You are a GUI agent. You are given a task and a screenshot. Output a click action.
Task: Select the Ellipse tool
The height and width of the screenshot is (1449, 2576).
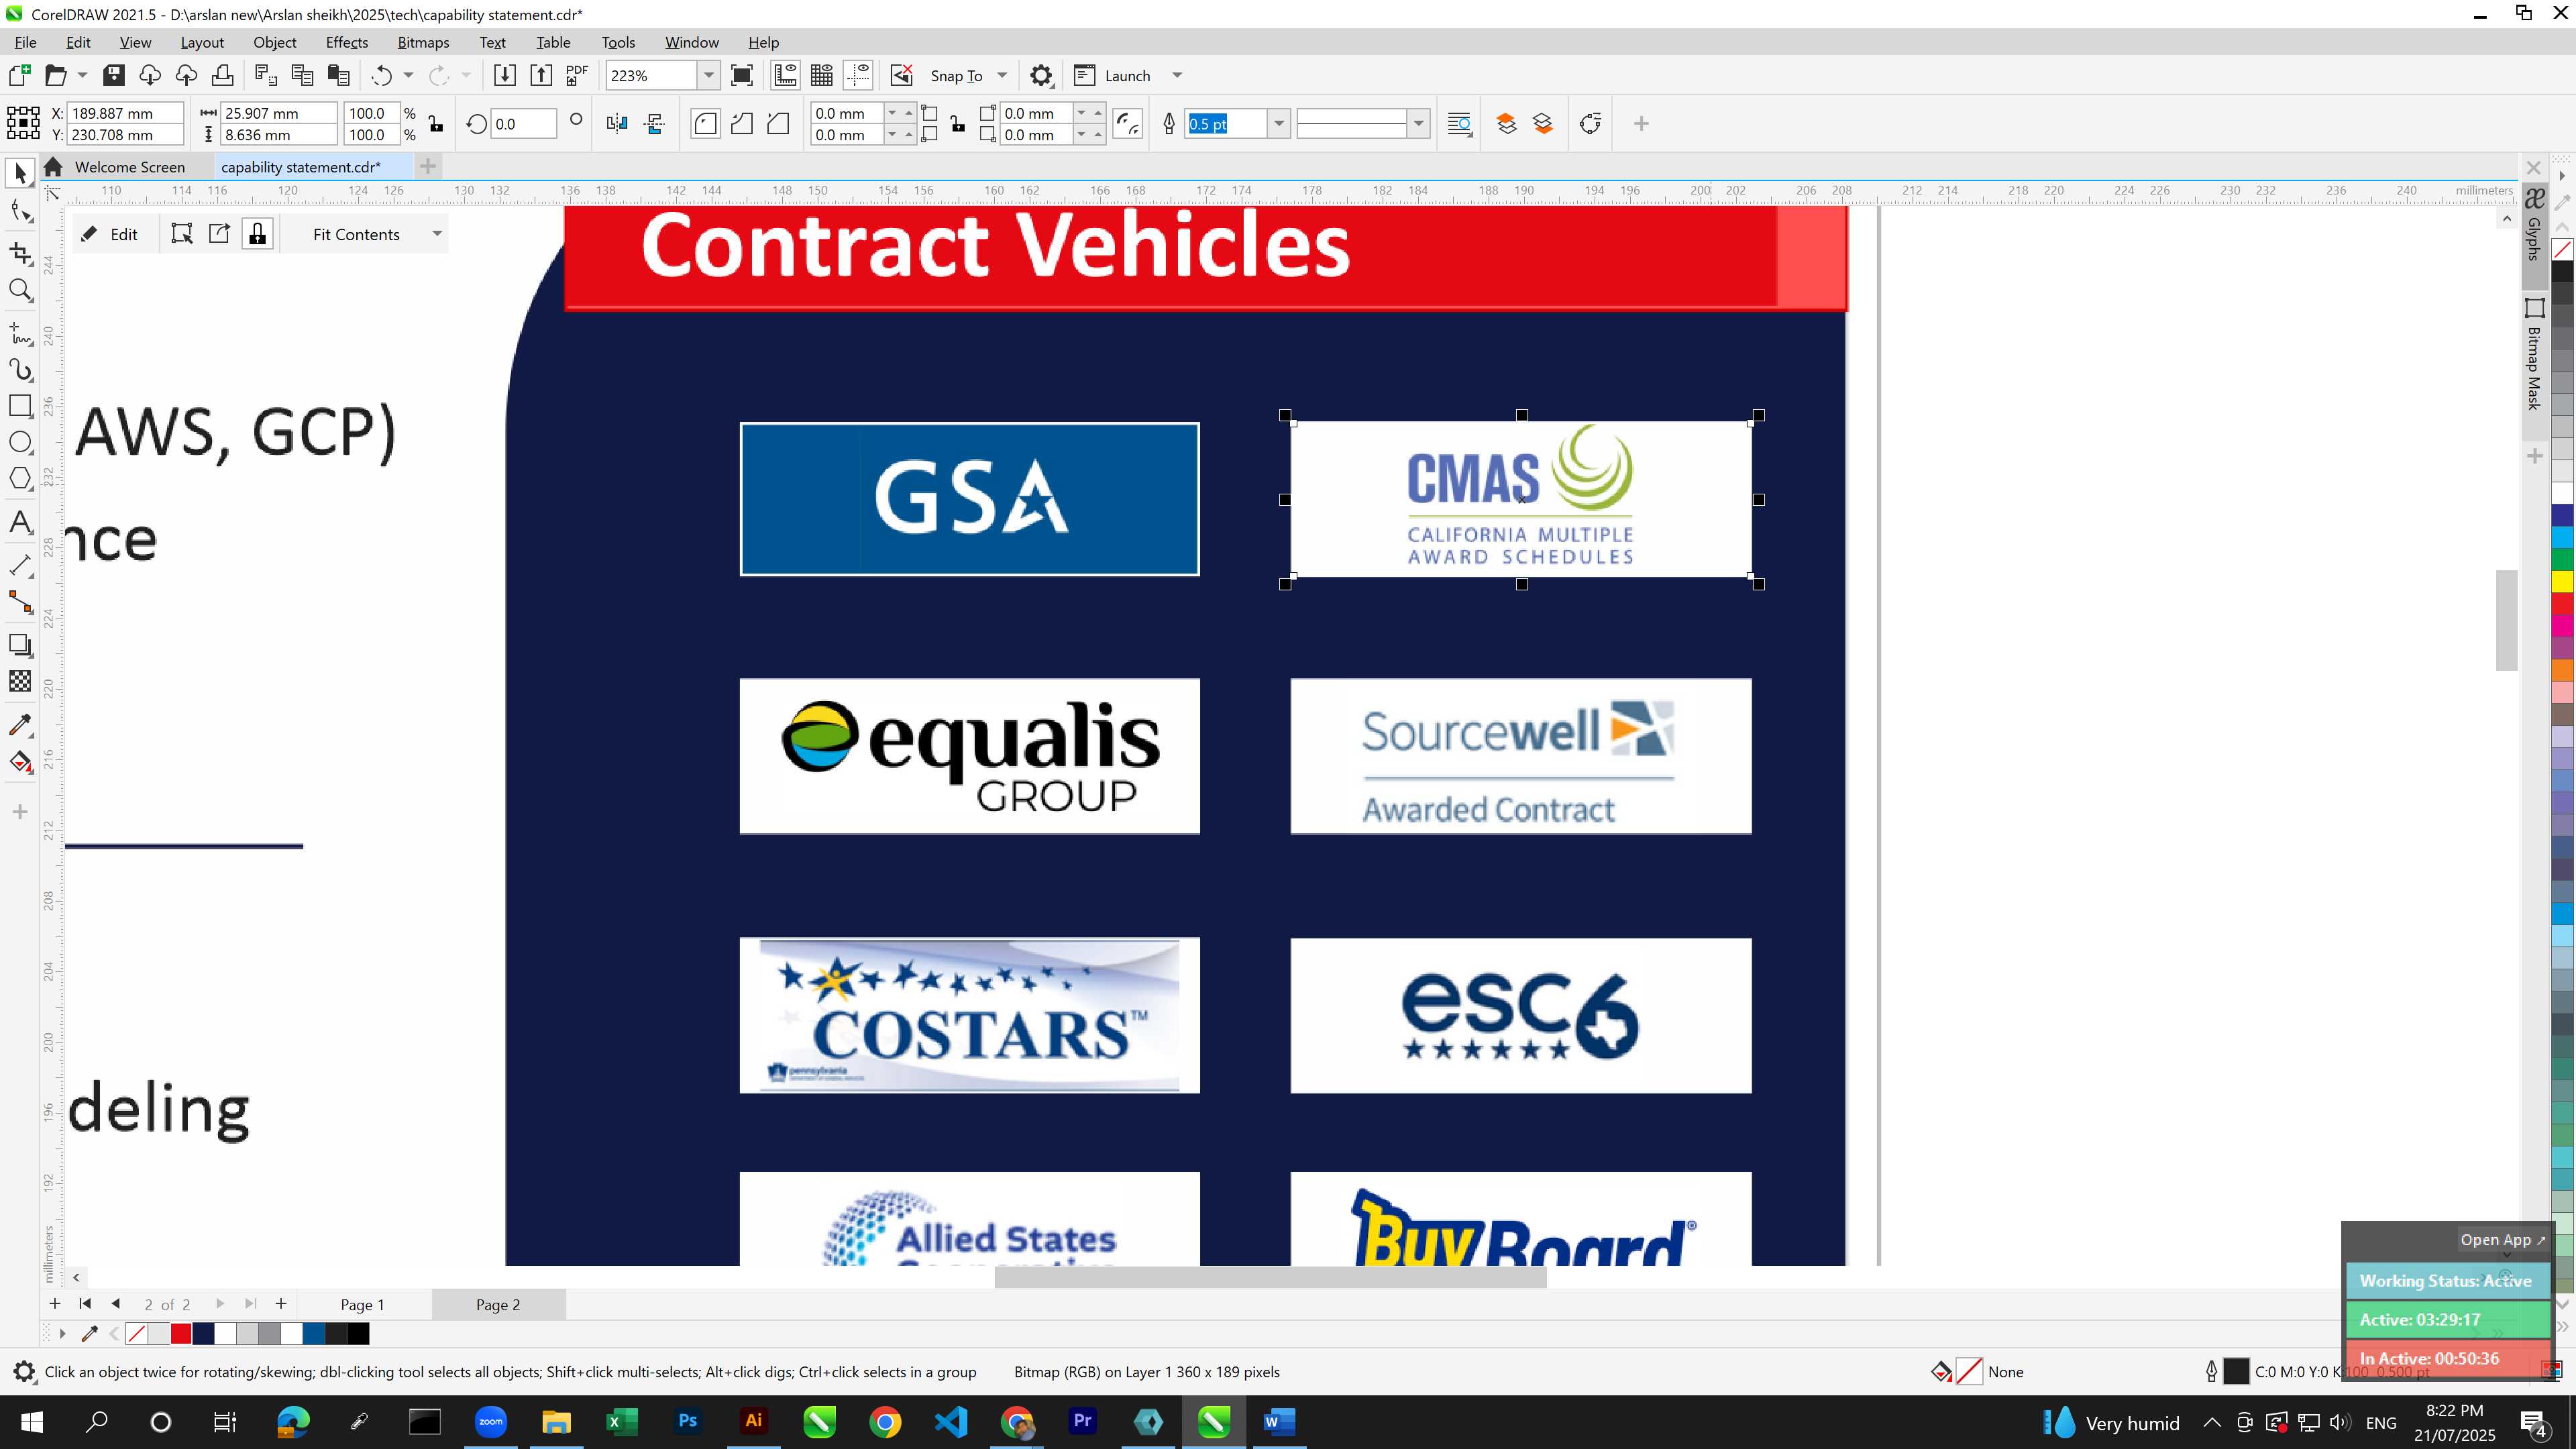(x=20, y=442)
